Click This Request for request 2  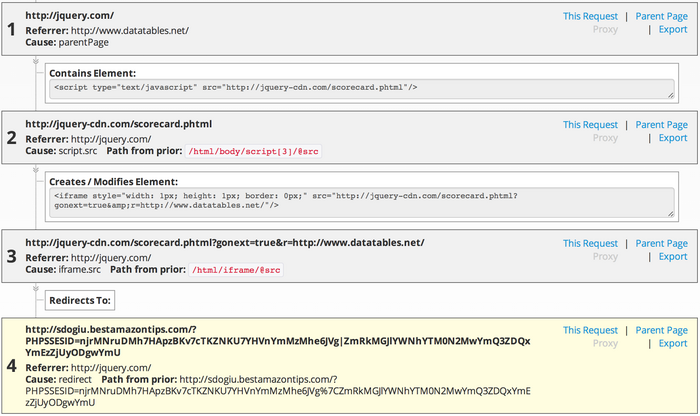click(x=590, y=125)
